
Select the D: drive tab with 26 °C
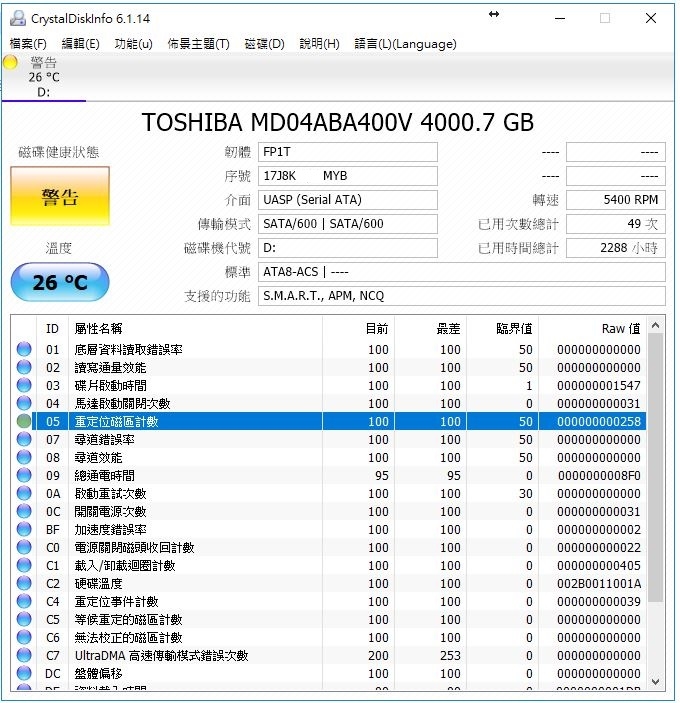[x=43, y=77]
